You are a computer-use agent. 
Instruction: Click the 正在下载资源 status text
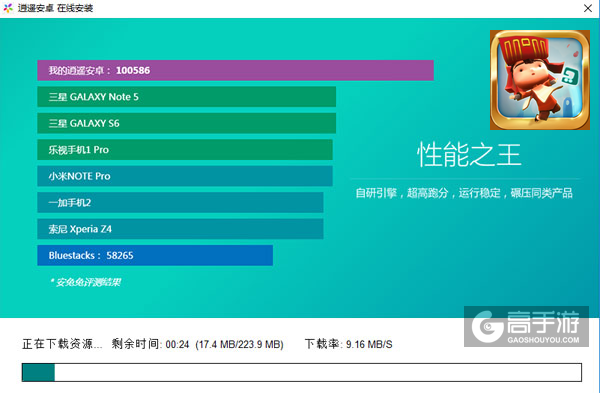[62, 344]
